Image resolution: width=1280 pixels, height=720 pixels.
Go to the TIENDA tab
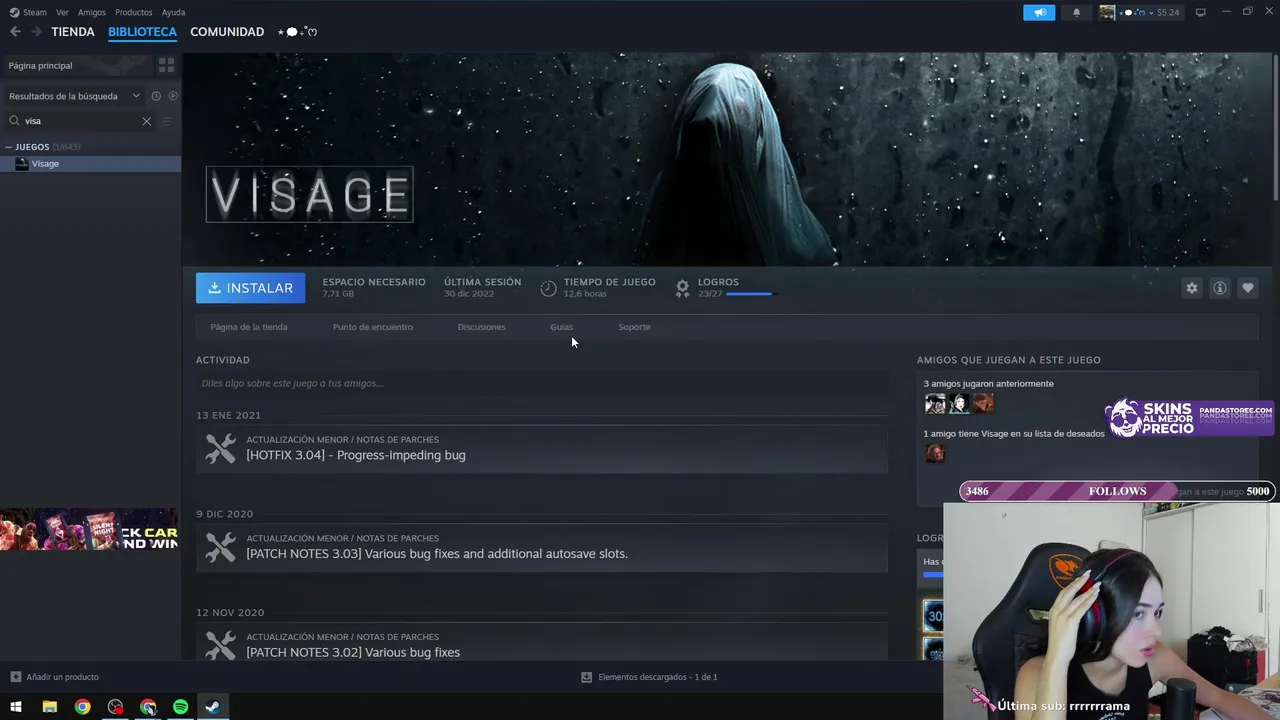(73, 32)
